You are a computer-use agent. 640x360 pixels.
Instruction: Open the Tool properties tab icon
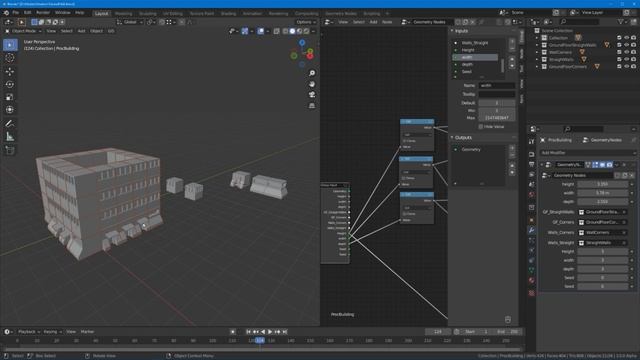coord(531,142)
